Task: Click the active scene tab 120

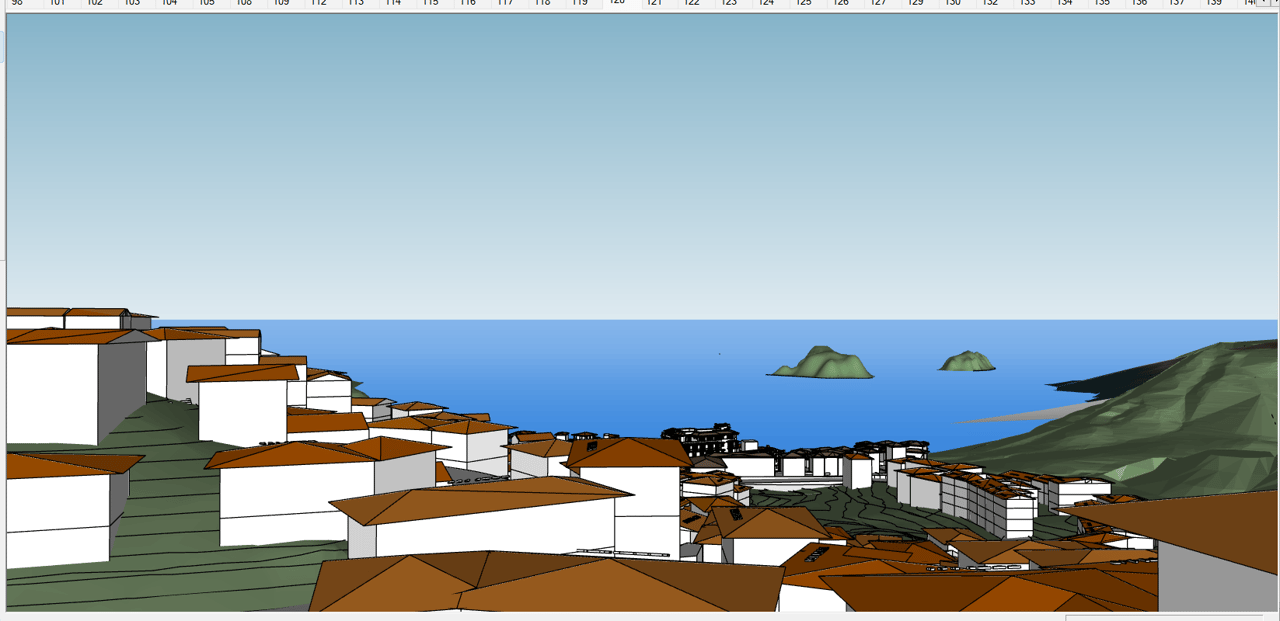Action: pos(617,3)
